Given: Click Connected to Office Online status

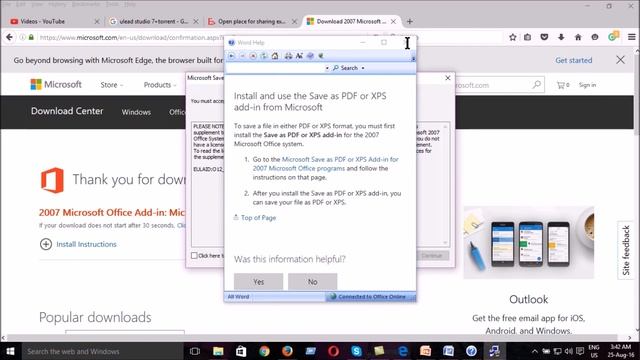Looking at the screenshot, I should pyautogui.click(x=371, y=297).
